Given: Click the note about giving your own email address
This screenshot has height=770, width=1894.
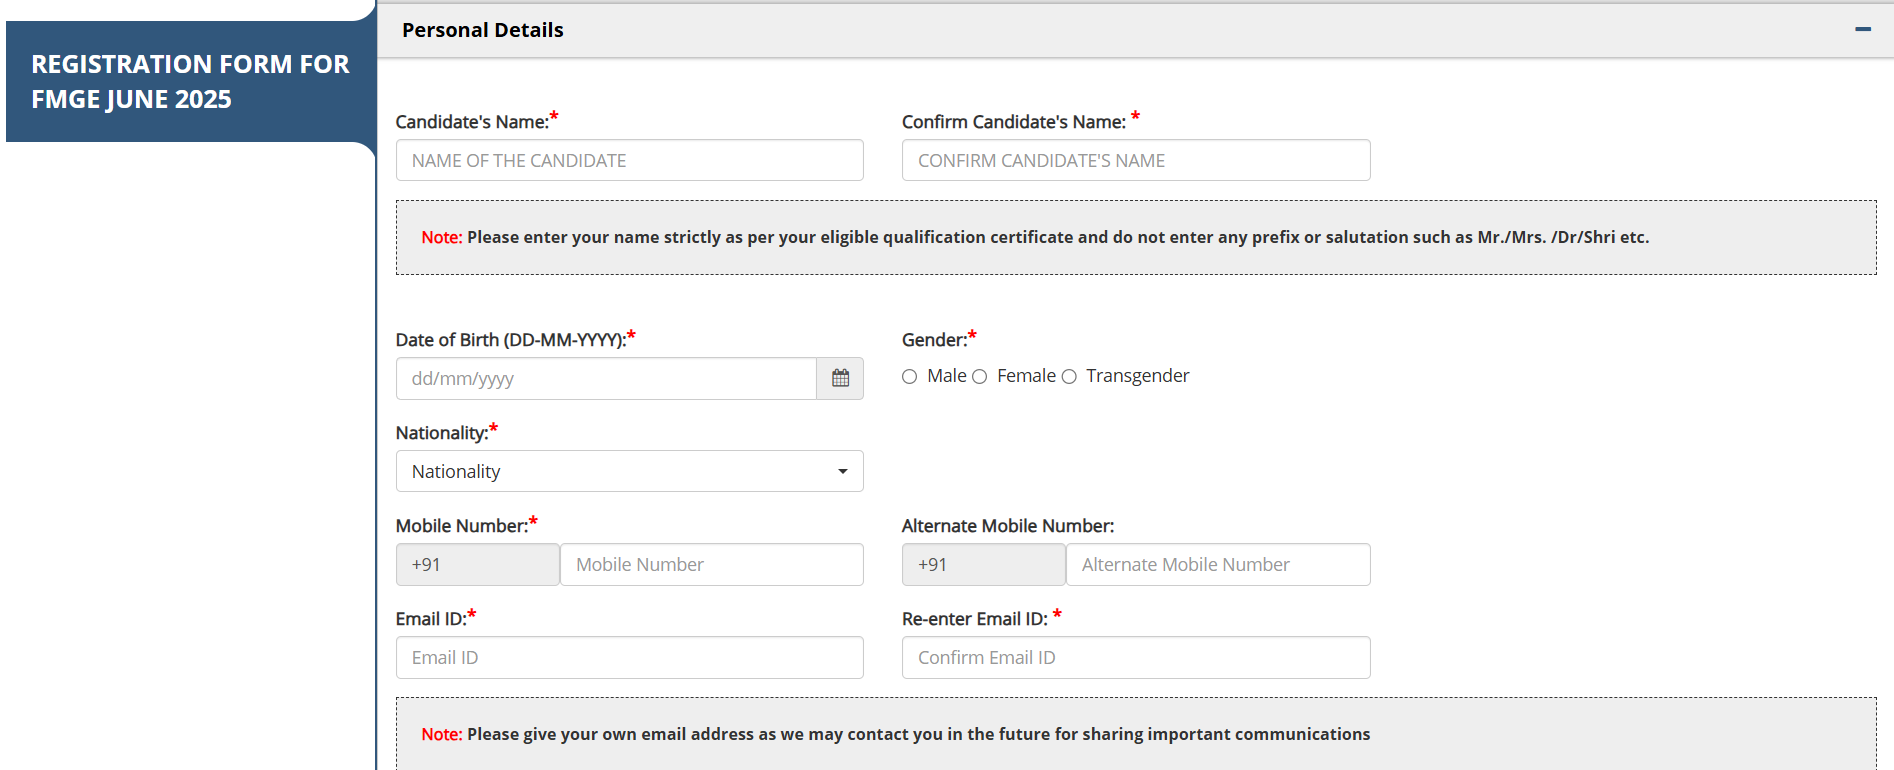Looking at the screenshot, I should point(1136,734).
